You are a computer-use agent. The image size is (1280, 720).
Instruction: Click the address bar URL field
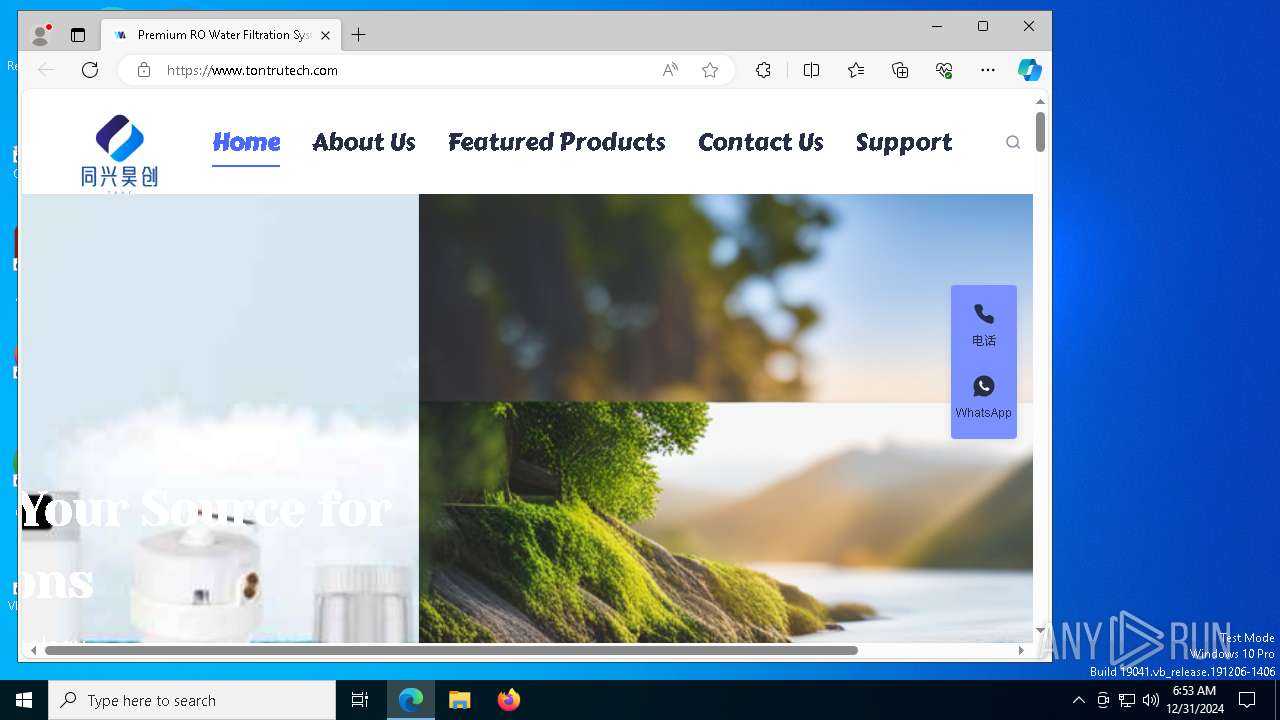pyautogui.click(x=400, y=70)
